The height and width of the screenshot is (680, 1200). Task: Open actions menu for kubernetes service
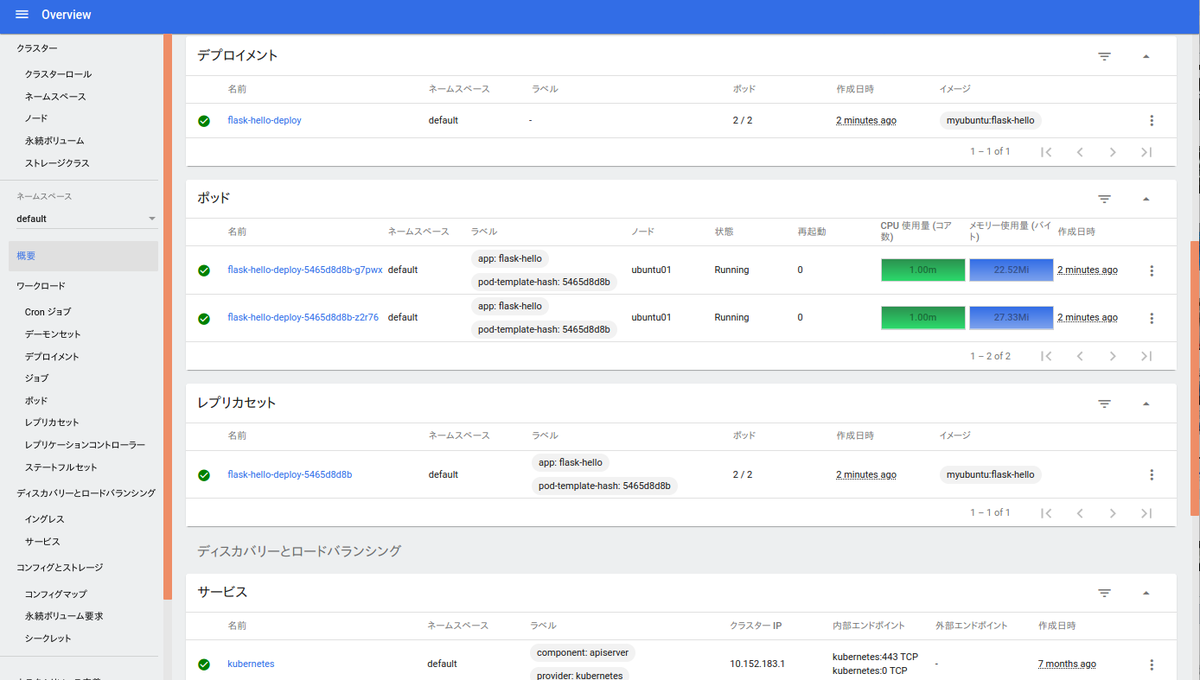[x=1151, y=664]
